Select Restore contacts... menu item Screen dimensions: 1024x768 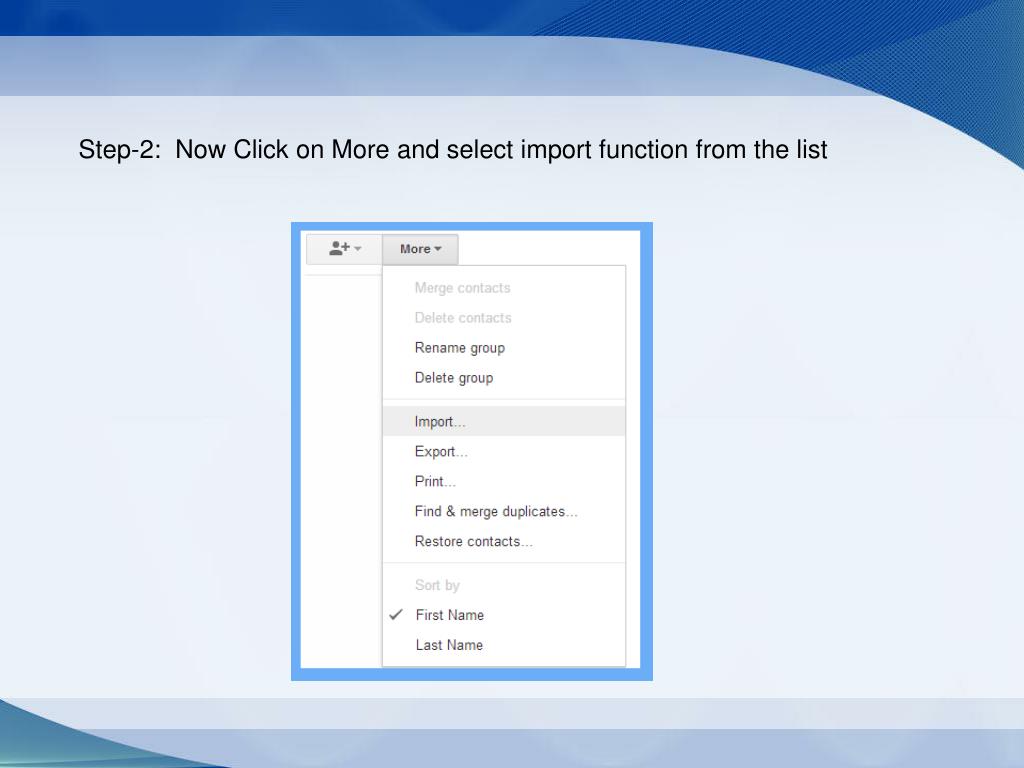tap(504, 541)
